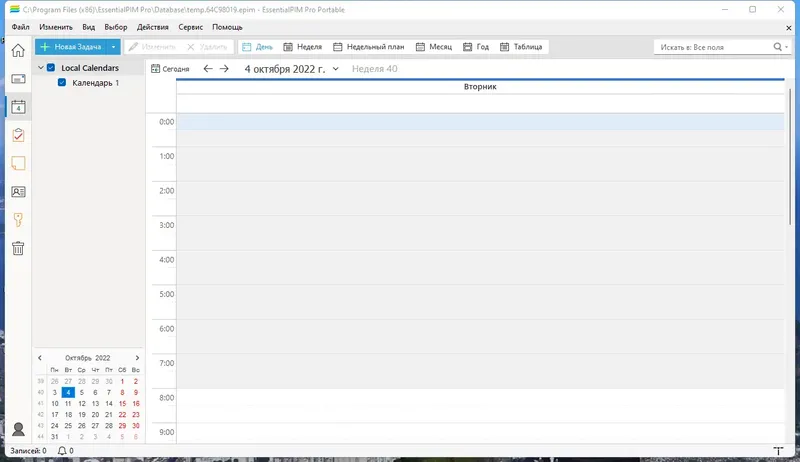The height and width of the screenshot is (462, 800).
Task: Click the Local Calendars tree label
Action: [90, 68]
